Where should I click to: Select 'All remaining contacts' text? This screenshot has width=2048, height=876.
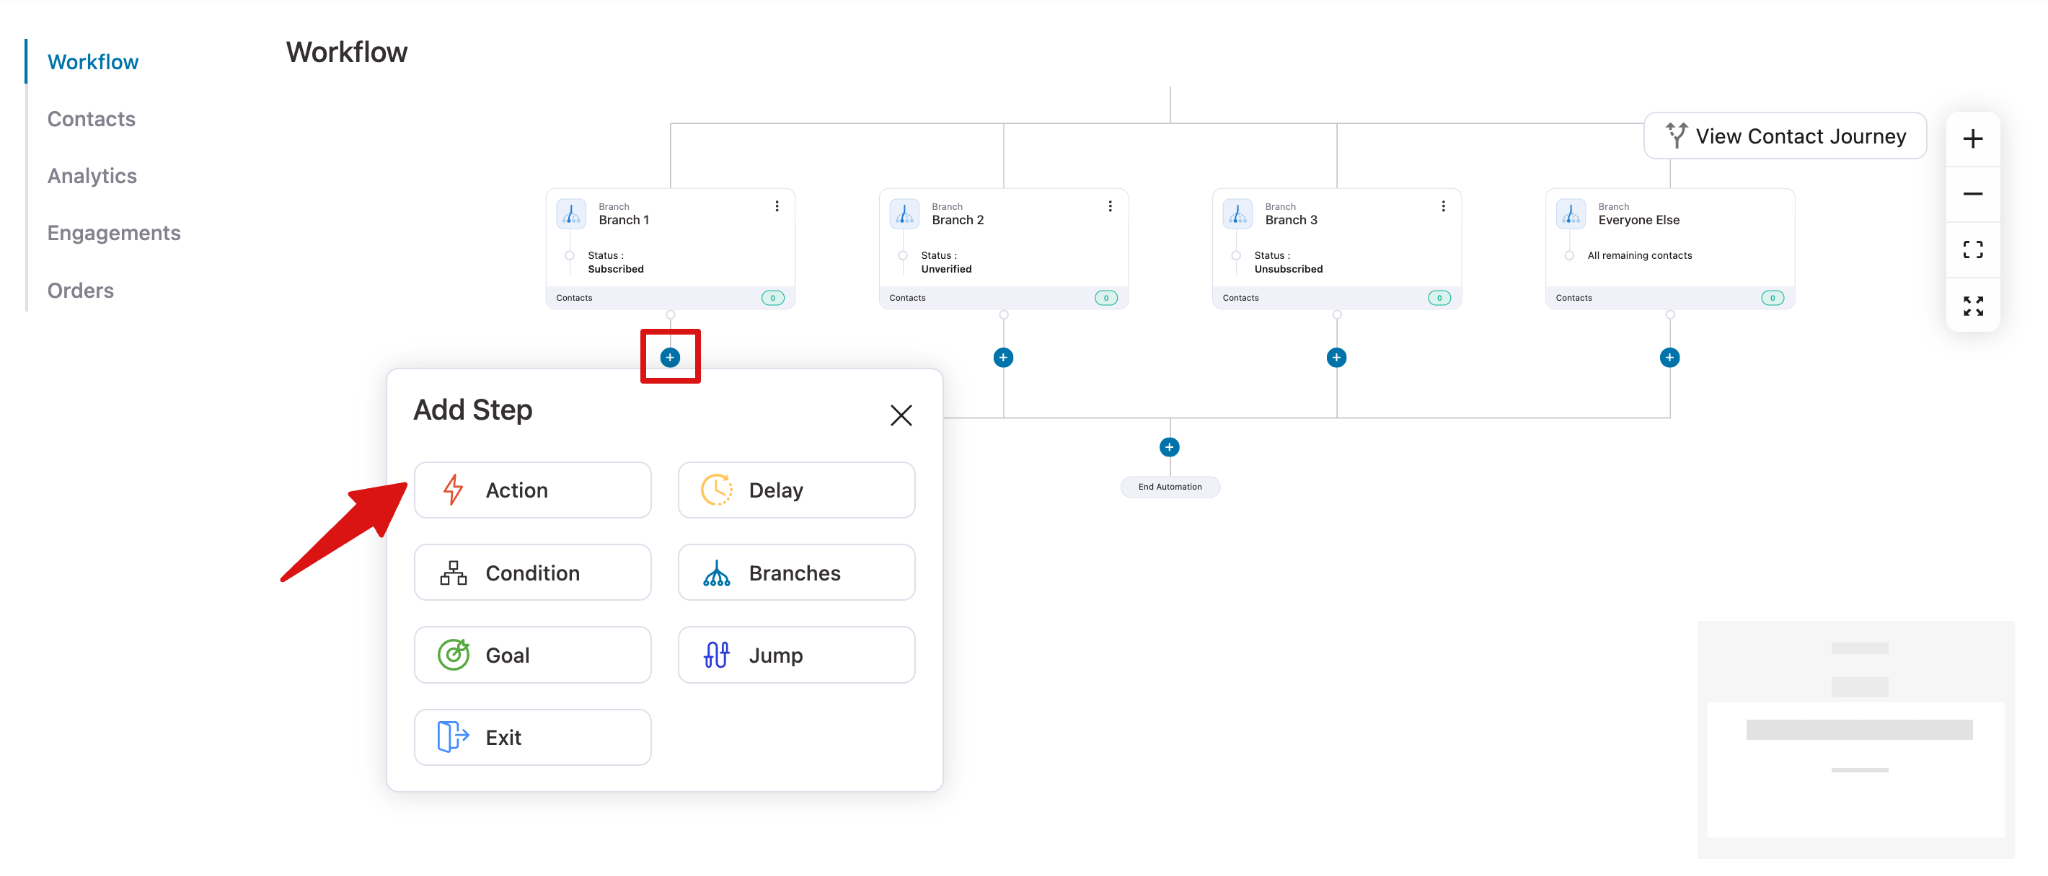tap(1640, 256)
